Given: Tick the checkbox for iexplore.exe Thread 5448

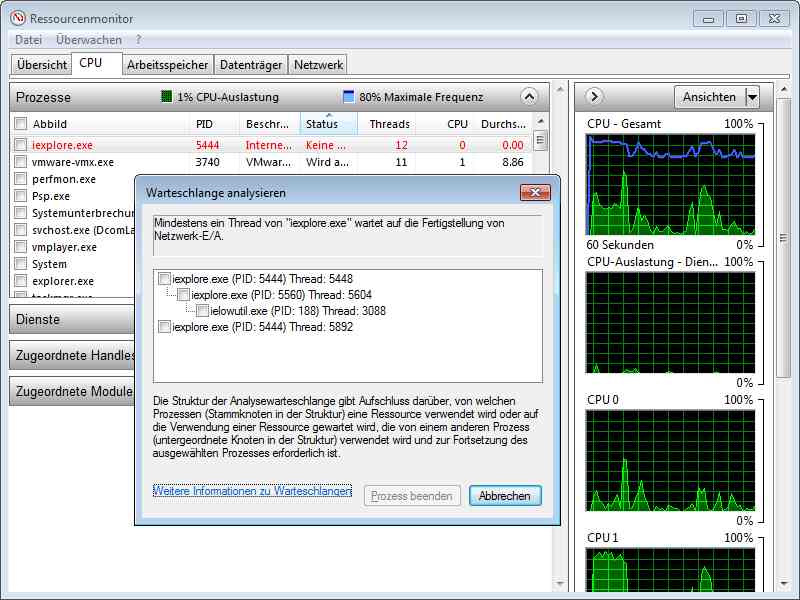Looking at the screenshot, I should click(x=165, y=279).
